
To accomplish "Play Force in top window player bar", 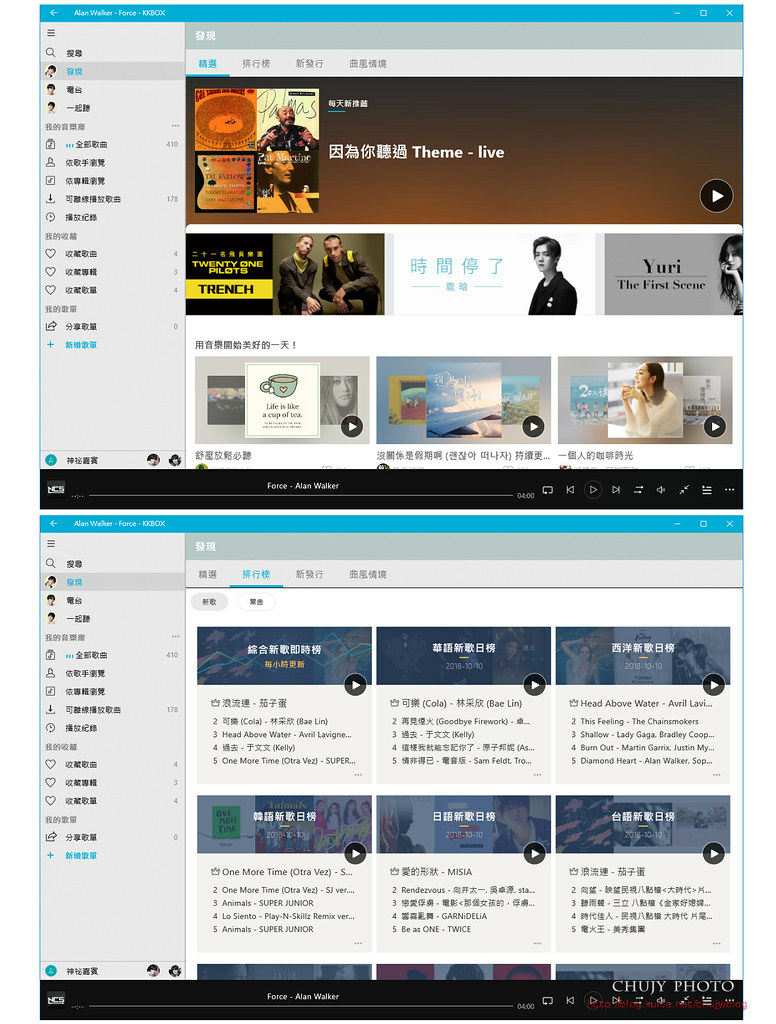I will 593,490.
